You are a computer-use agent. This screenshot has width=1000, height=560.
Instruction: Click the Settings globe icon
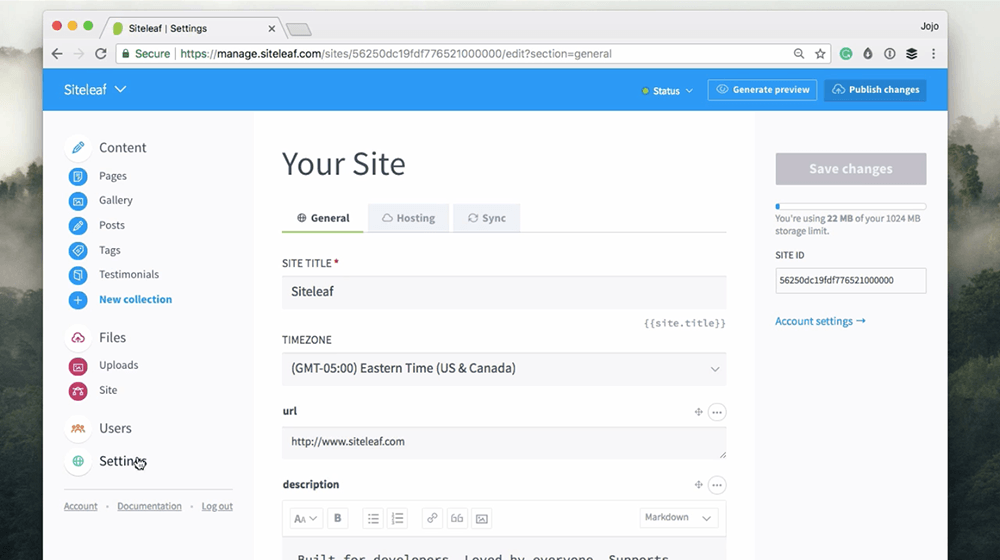pos(78,461)
